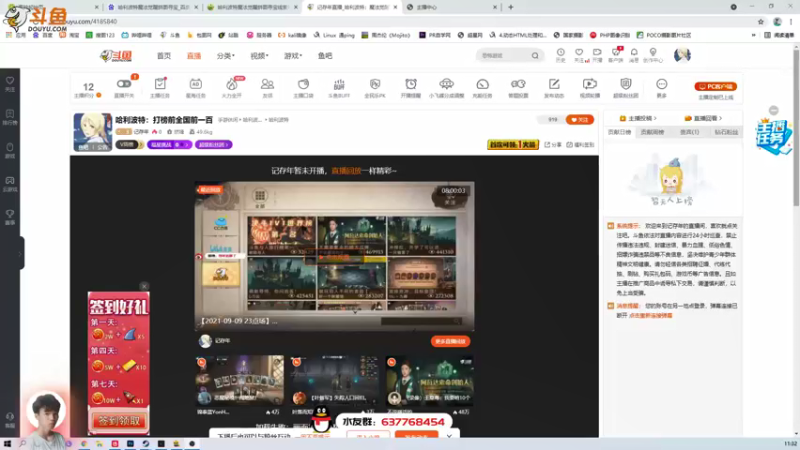Click the orange 更多直播回放 button

[x=450, y=341]
